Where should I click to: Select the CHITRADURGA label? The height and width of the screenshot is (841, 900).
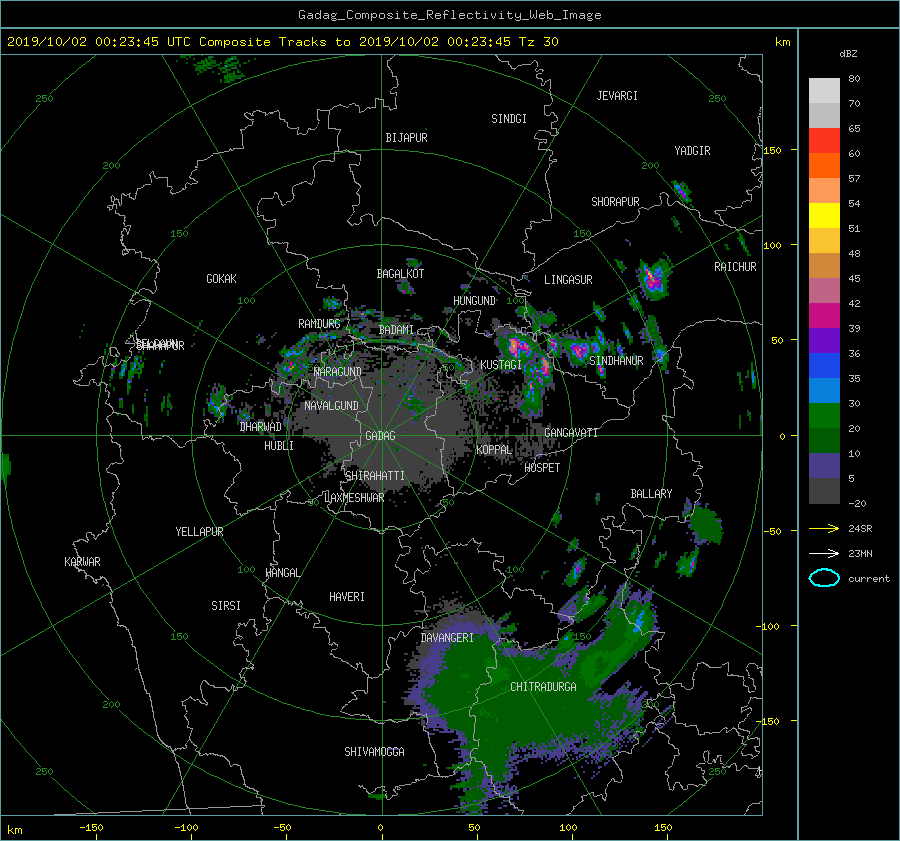pyautogui.click(x=543, y=687)
